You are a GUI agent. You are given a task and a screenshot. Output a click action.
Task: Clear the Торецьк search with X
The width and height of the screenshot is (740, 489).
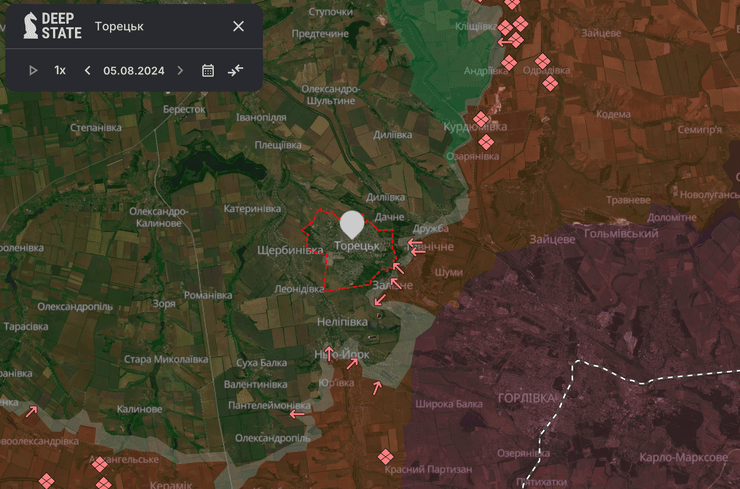[238, 26]
